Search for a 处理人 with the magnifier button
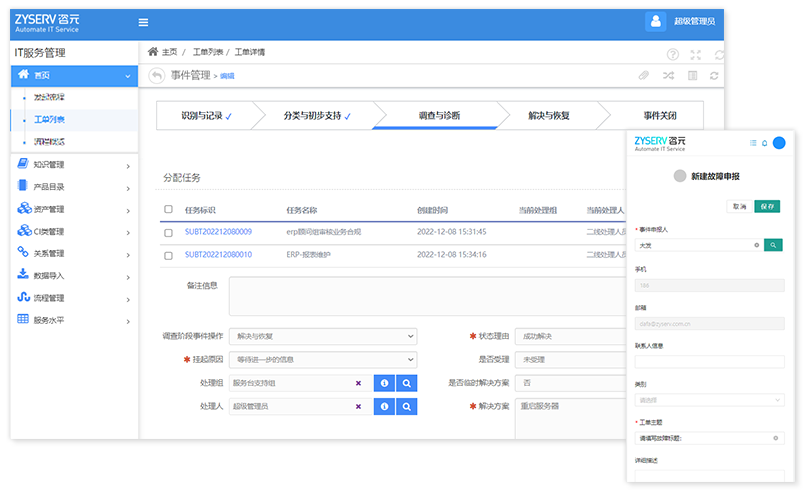Screen dimensions: 808x495 coord(407,406)
